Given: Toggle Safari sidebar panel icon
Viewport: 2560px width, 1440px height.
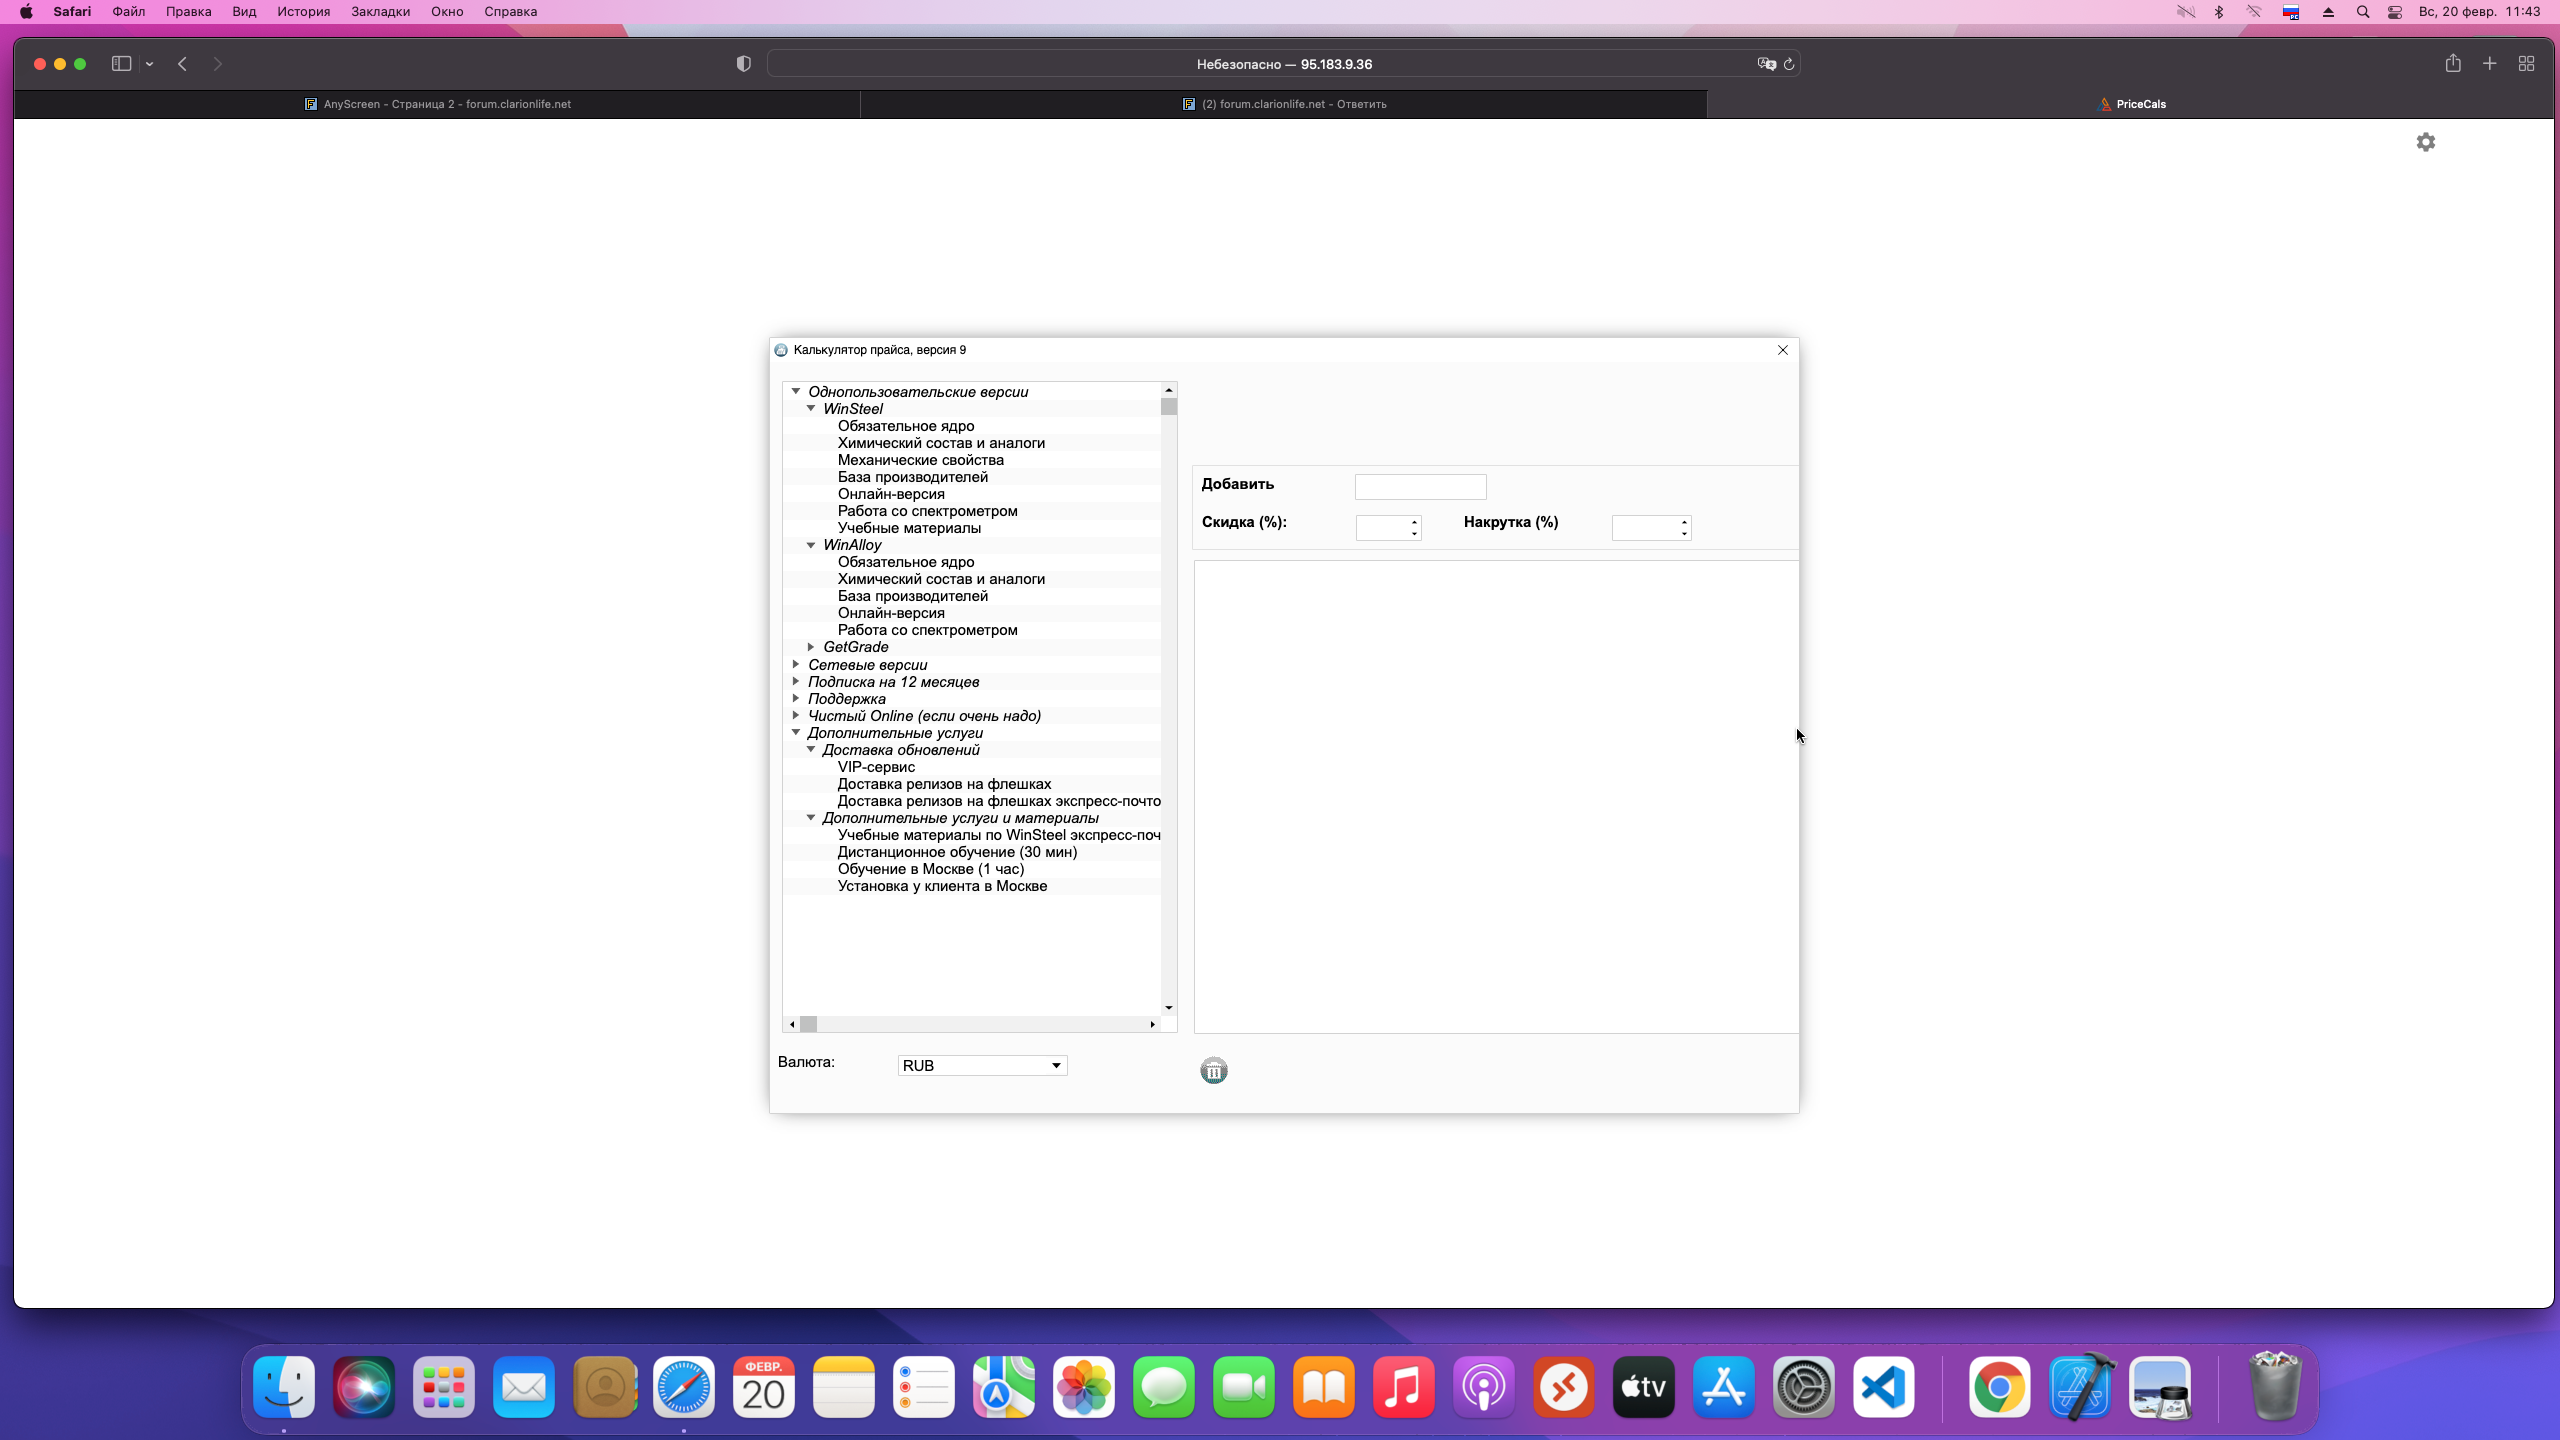Looking at the screenshot, I should (x=121, y=64).
